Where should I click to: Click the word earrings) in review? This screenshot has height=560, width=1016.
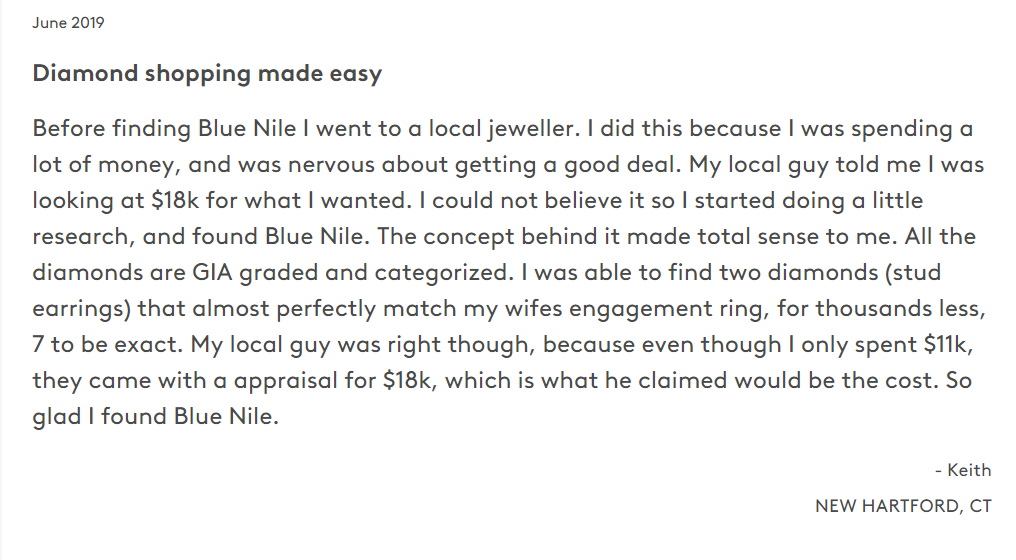click(82, 309)
